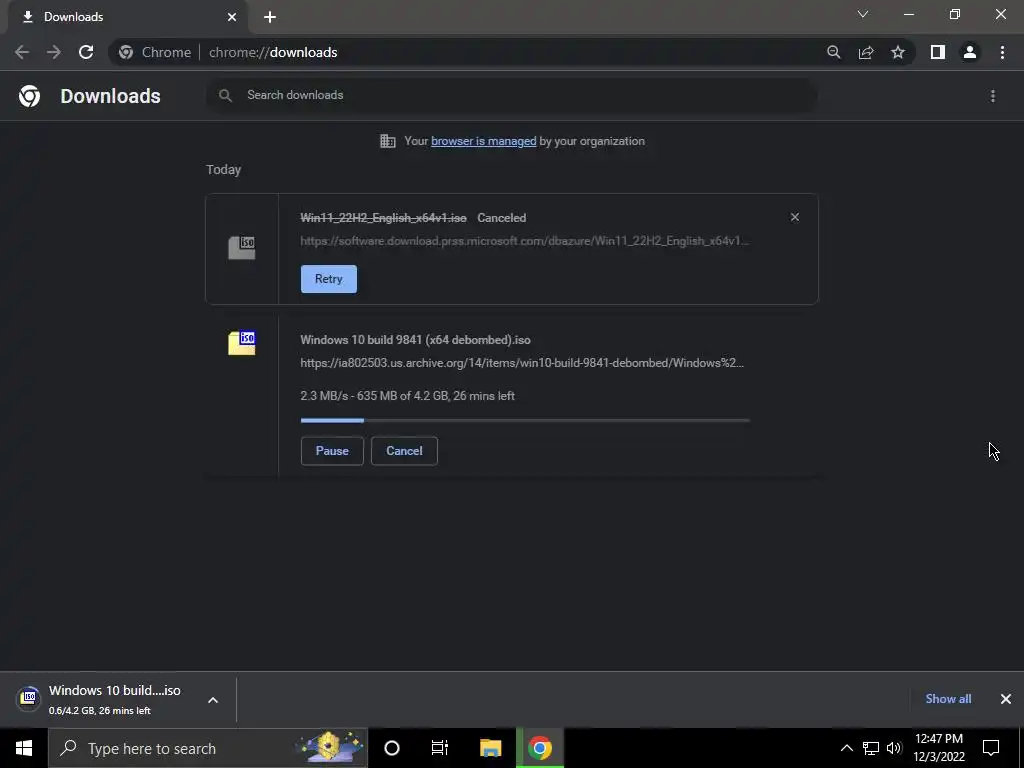Click the managed organization building icon

388,141
